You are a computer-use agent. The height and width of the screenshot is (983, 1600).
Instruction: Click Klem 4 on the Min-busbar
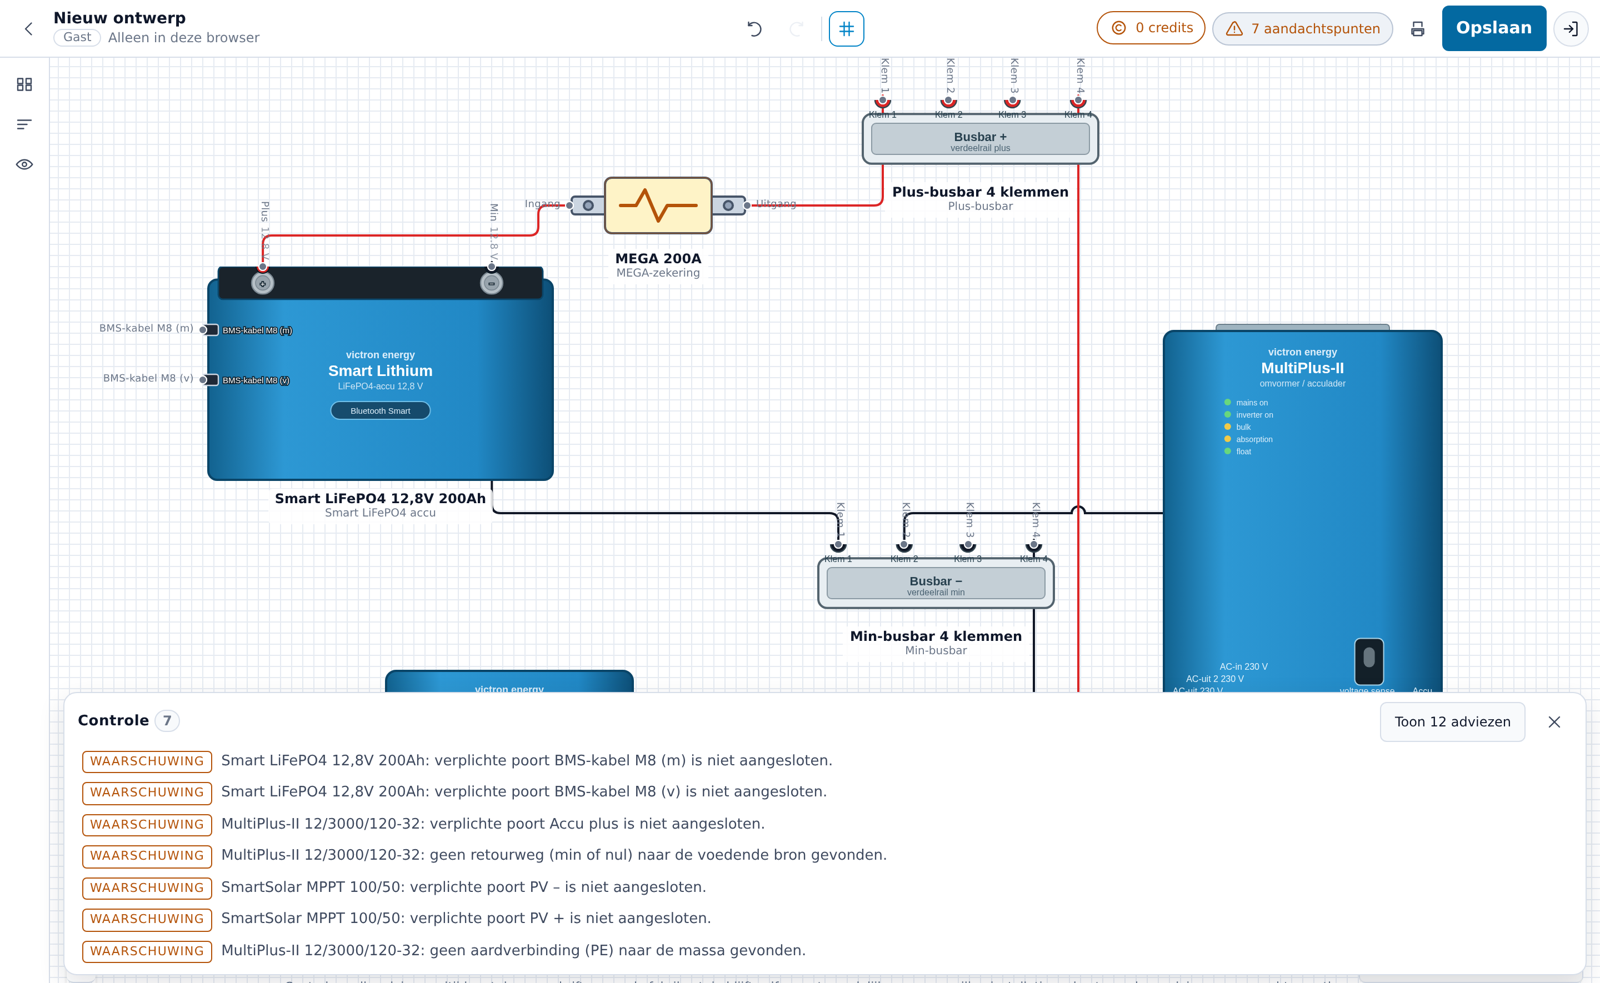click(1034, 546)
